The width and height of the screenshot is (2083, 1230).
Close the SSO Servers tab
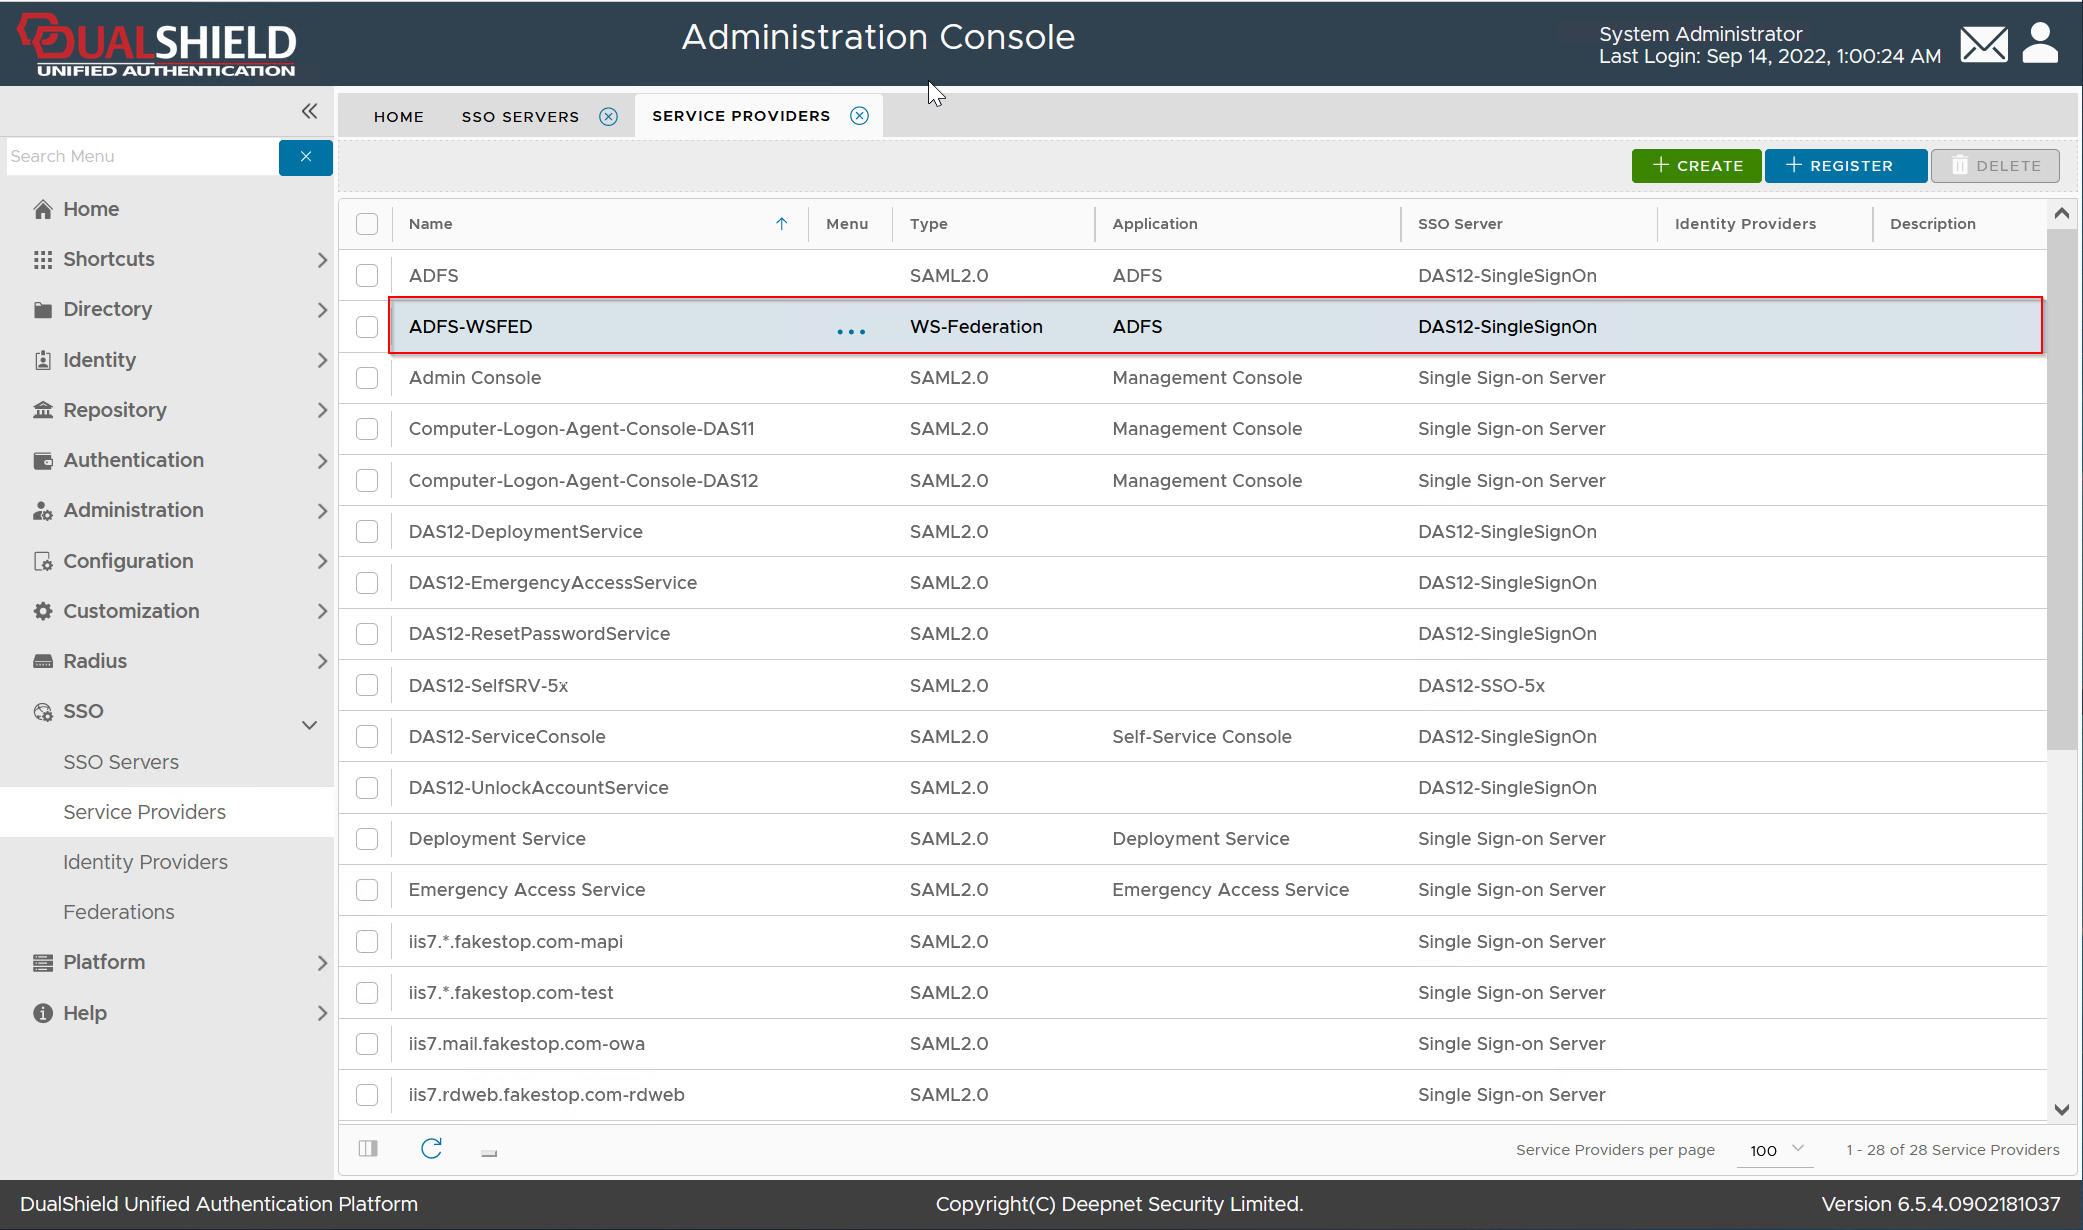point(608,117)
